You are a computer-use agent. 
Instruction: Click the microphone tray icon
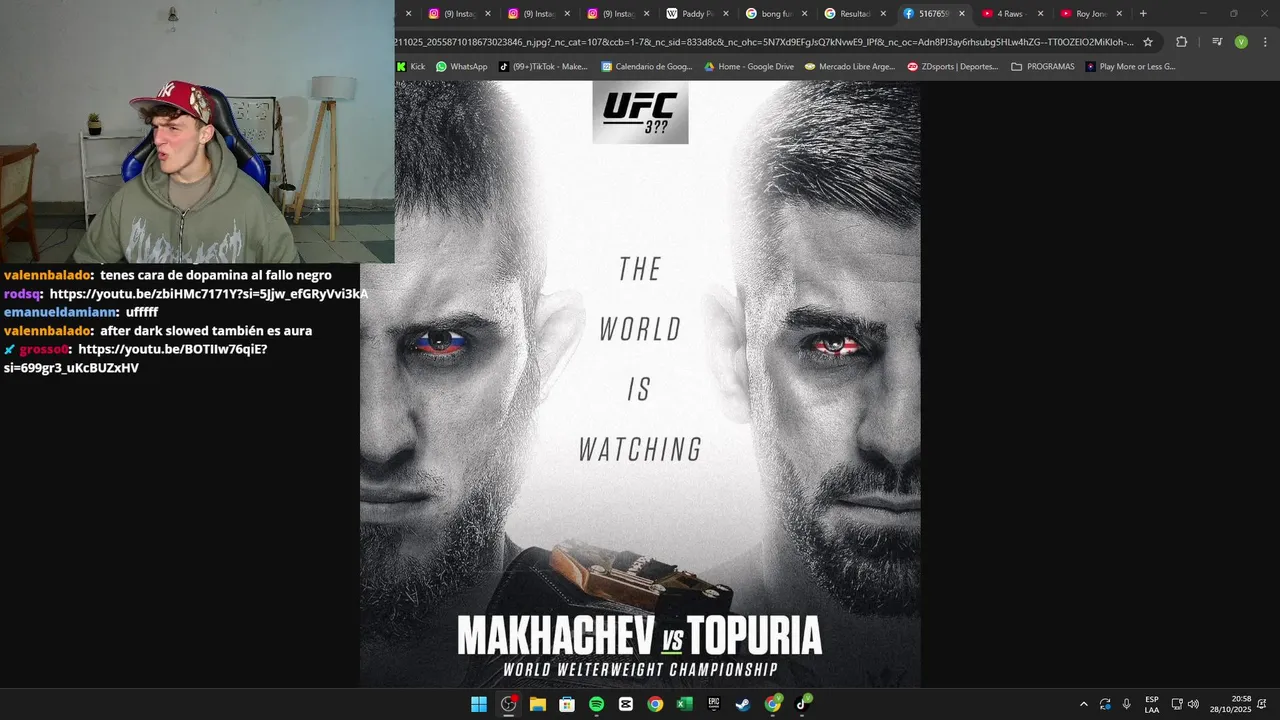1126,704
